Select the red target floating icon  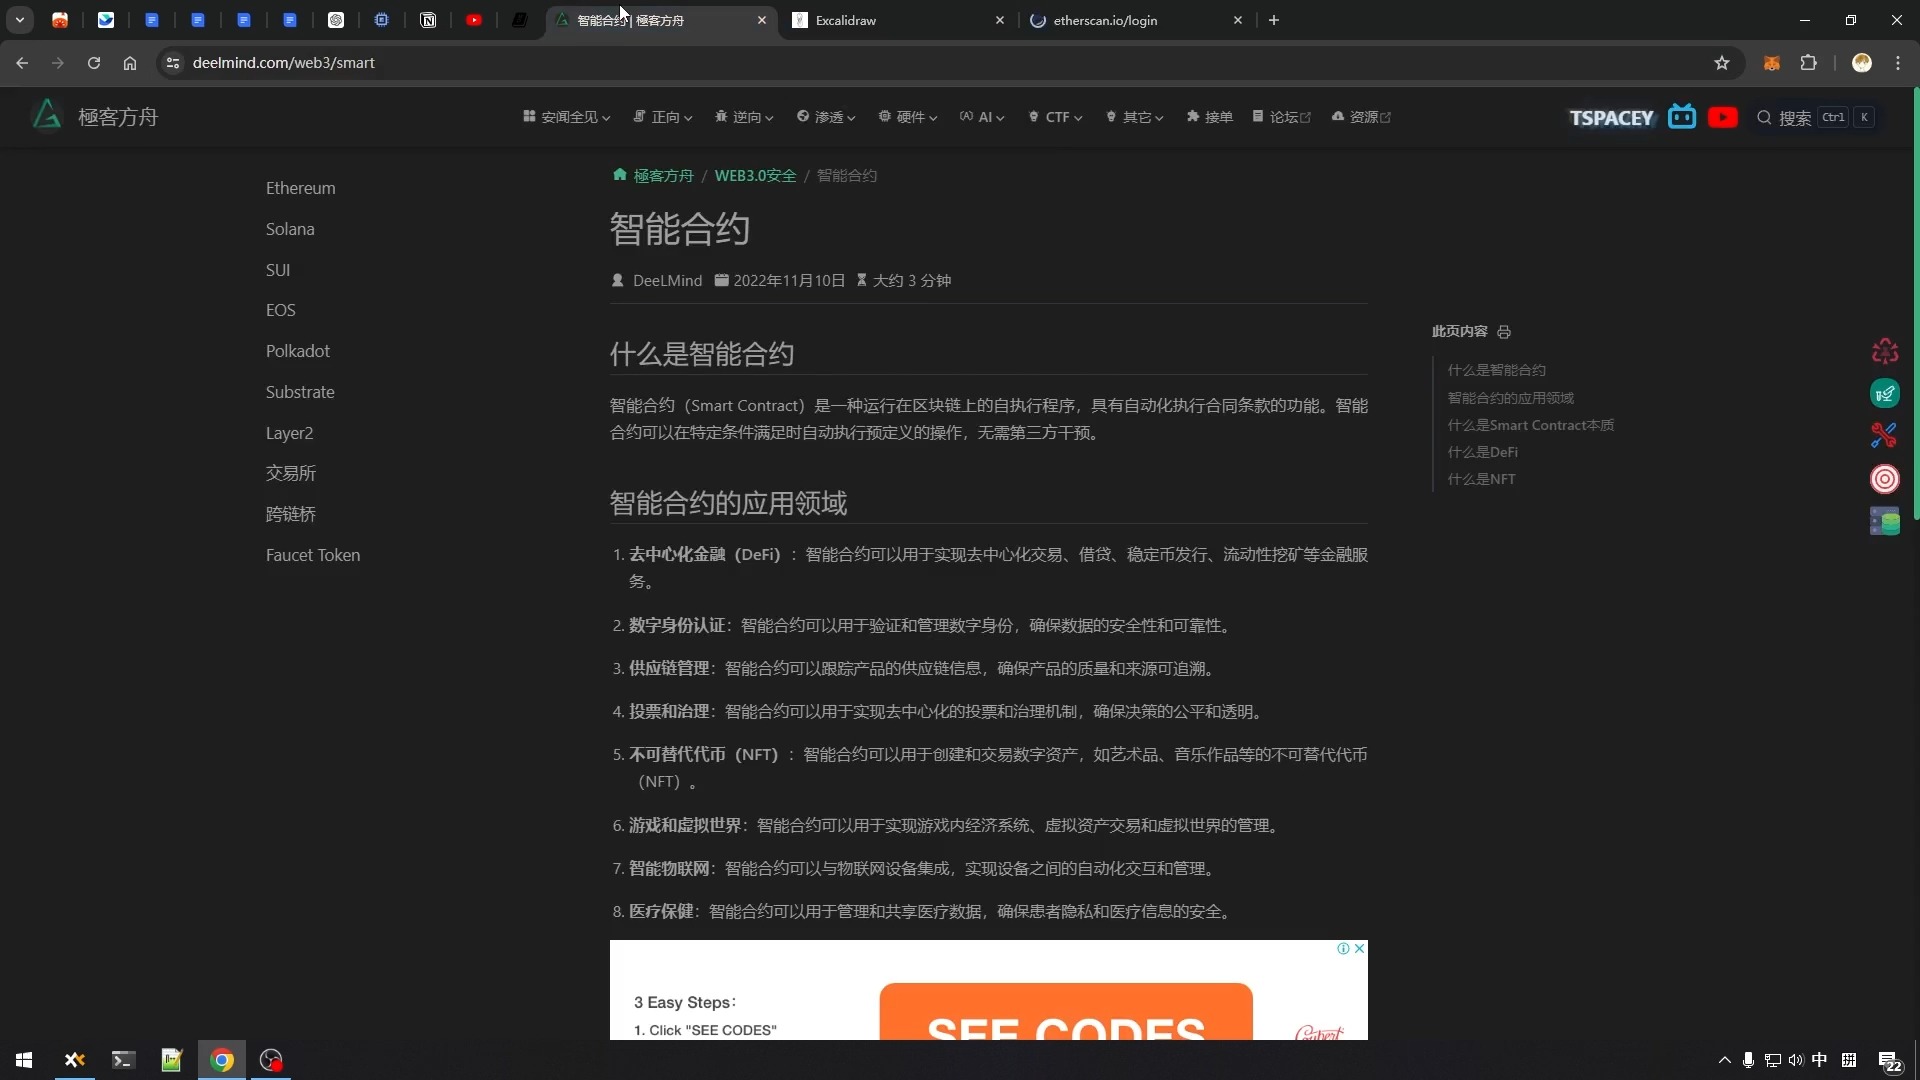pyautogui.click(x=1885, y=479)
